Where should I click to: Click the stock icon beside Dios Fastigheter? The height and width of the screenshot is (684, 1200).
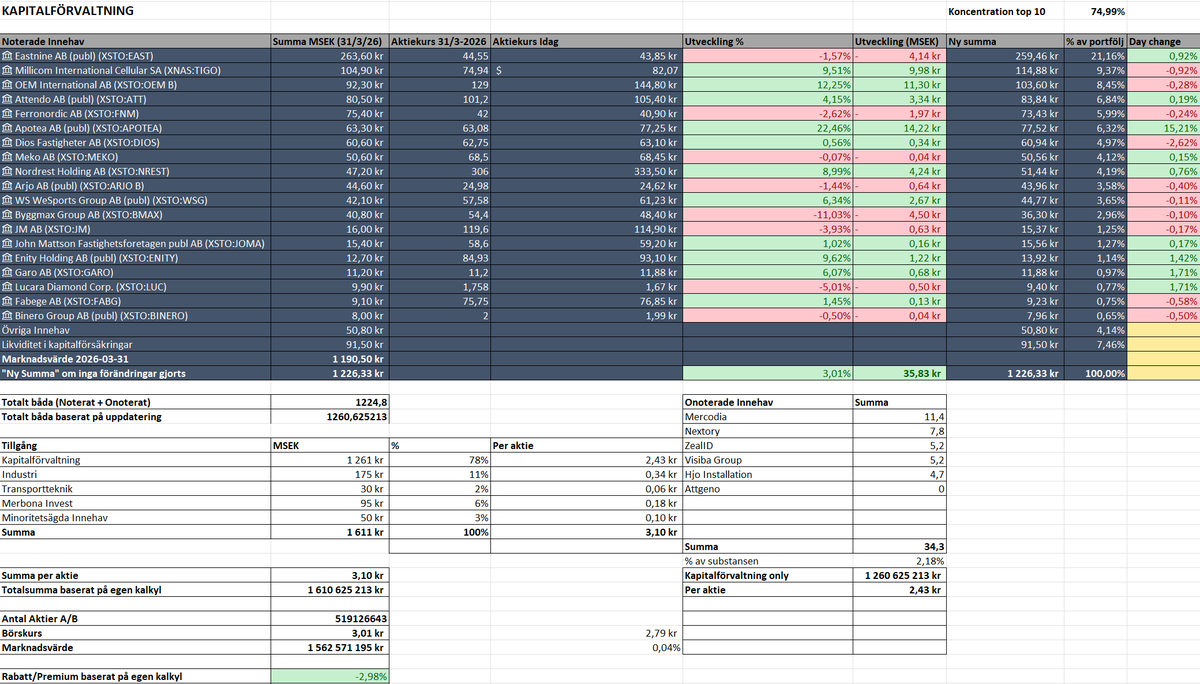pyautogui.click(x=7, y=143)
